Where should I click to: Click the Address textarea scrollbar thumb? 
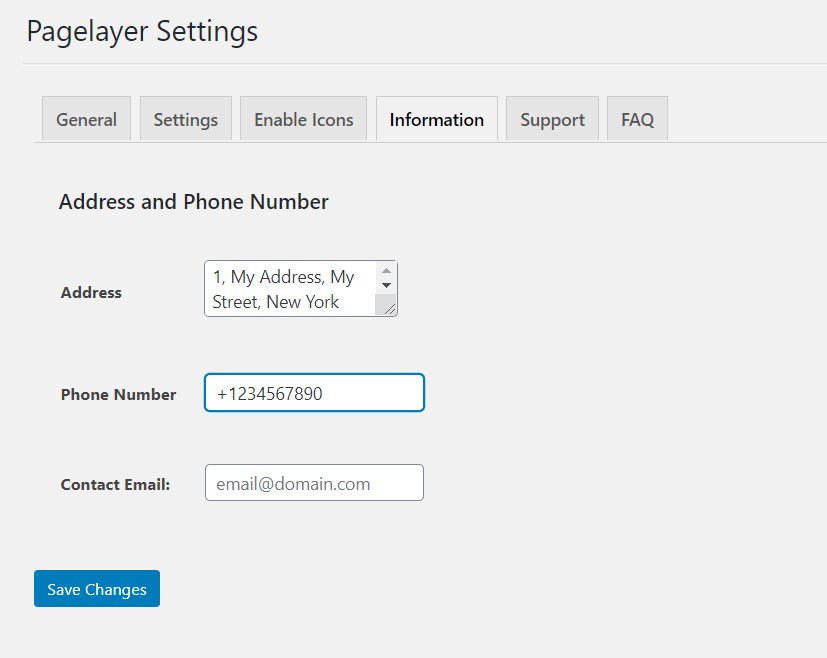click(384, 300)
